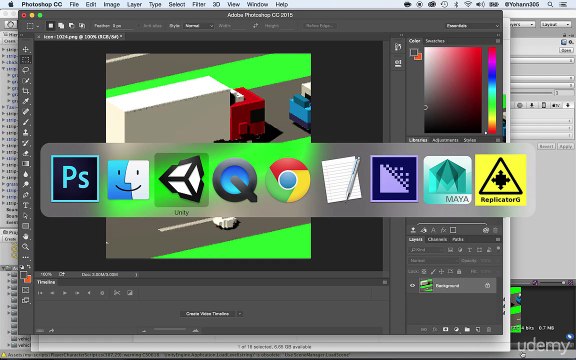The image size is (576, 360).
Task: Open the Filter menu
Action: [x=199, y=4]
